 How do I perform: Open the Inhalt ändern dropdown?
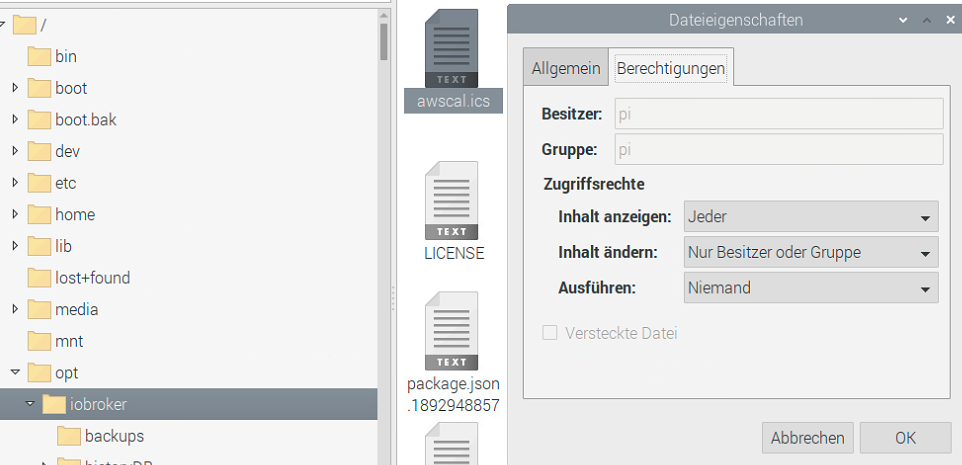[x=811, y=252]
